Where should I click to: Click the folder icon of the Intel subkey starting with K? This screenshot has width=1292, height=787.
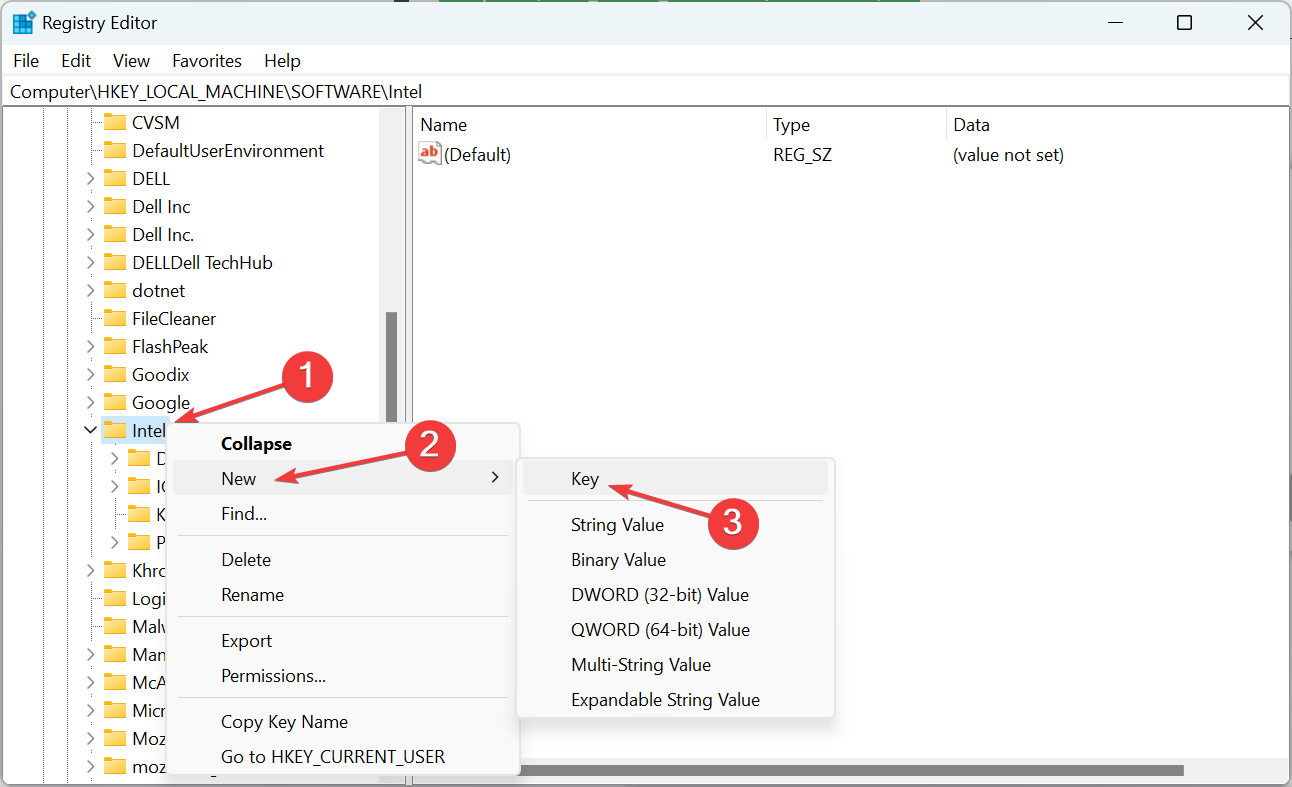click(139, 514)
